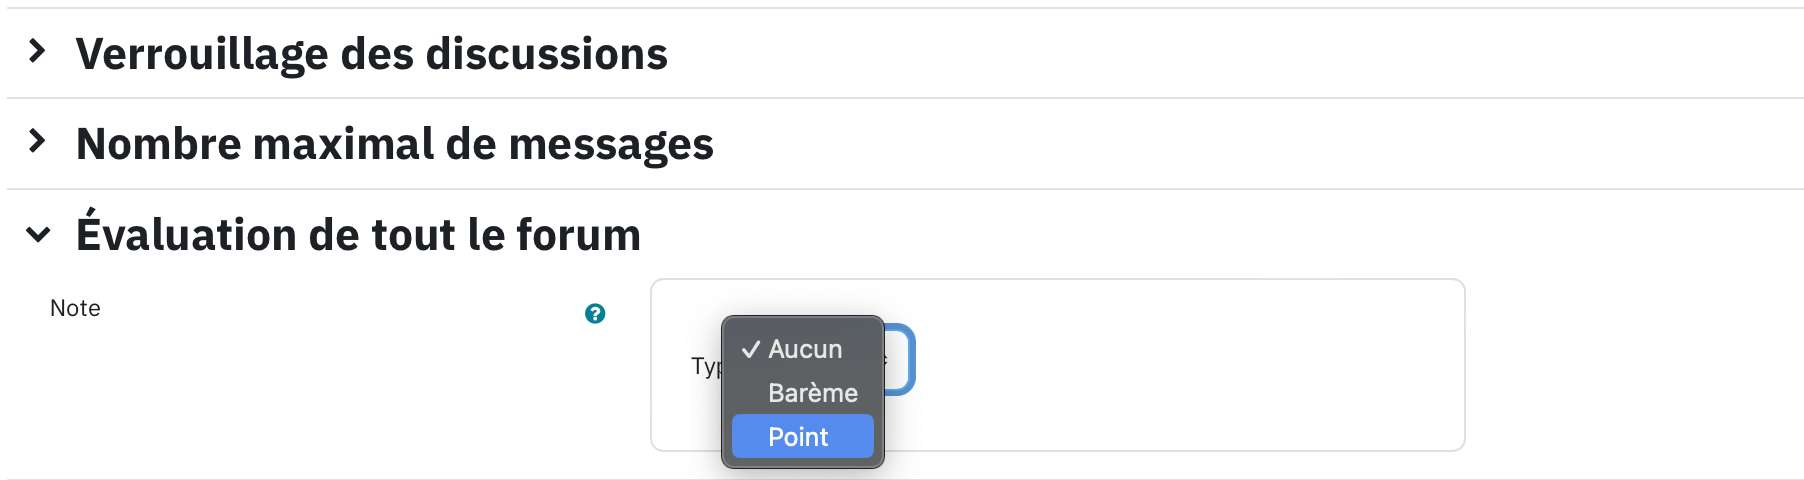The width and height of the screenshot is (1804, 480).
Task: Show help for the Note setting
Action: point(595,313)
